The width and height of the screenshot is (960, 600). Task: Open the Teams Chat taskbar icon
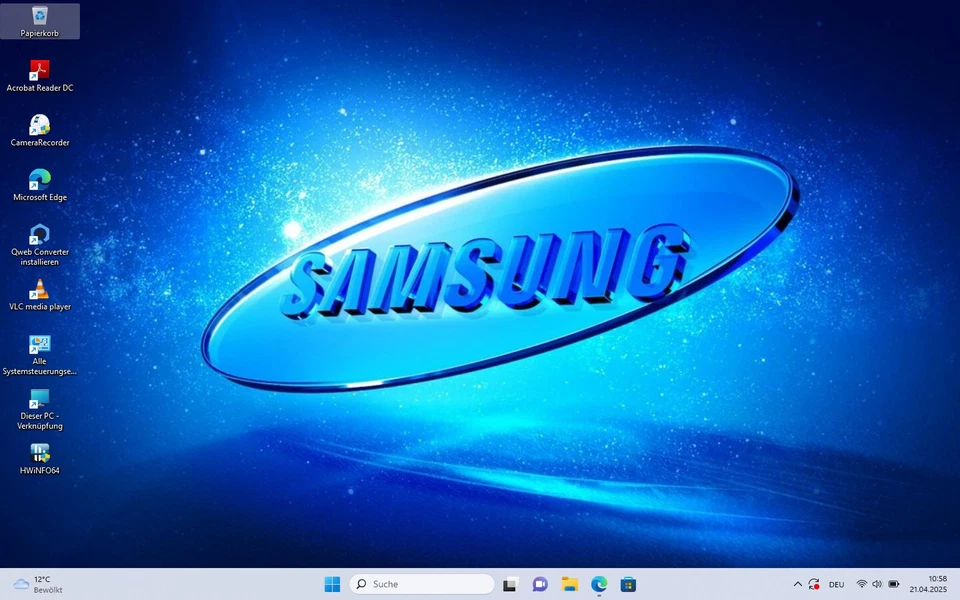(x=540, y=583)
